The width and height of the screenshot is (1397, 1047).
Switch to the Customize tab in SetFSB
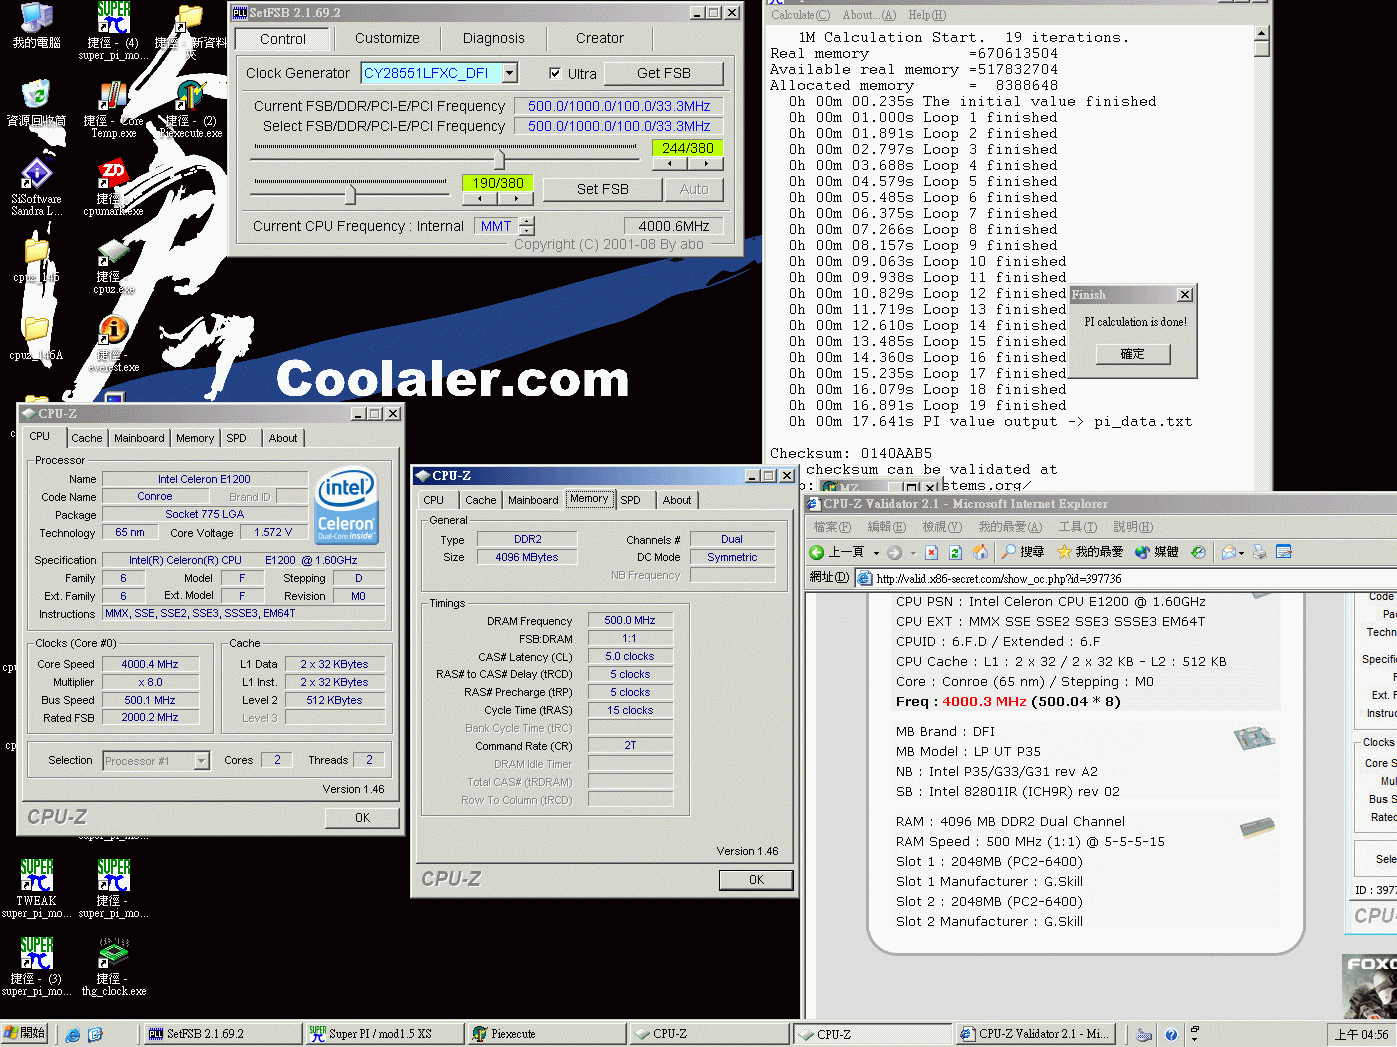point(387,38)
